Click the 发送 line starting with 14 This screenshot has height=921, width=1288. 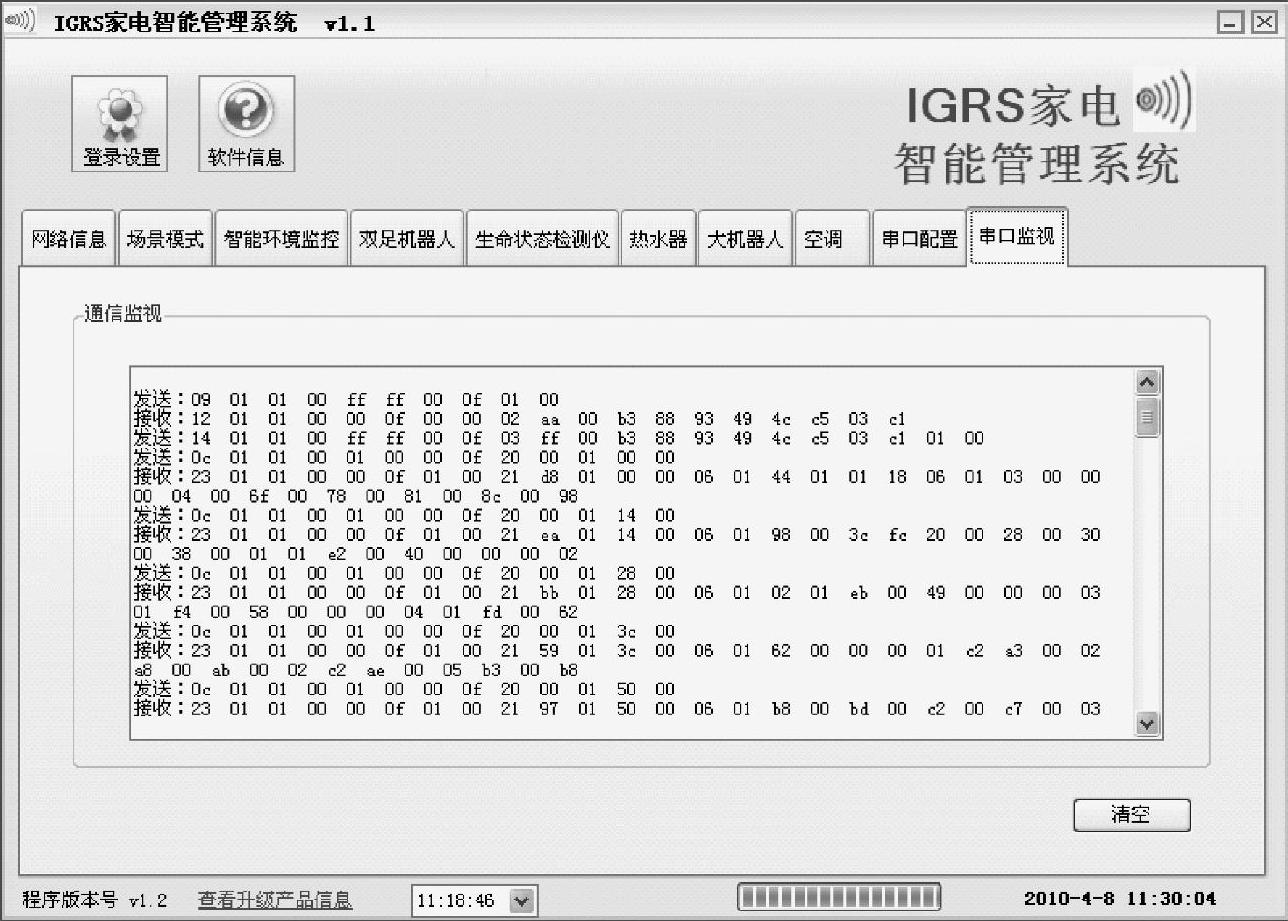pos(559,438)
